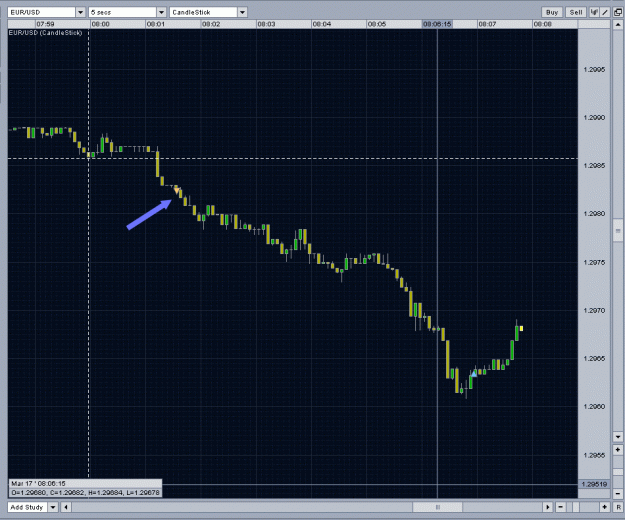
Task: Click the horizontal scroll left arrow
Action: 66,507
